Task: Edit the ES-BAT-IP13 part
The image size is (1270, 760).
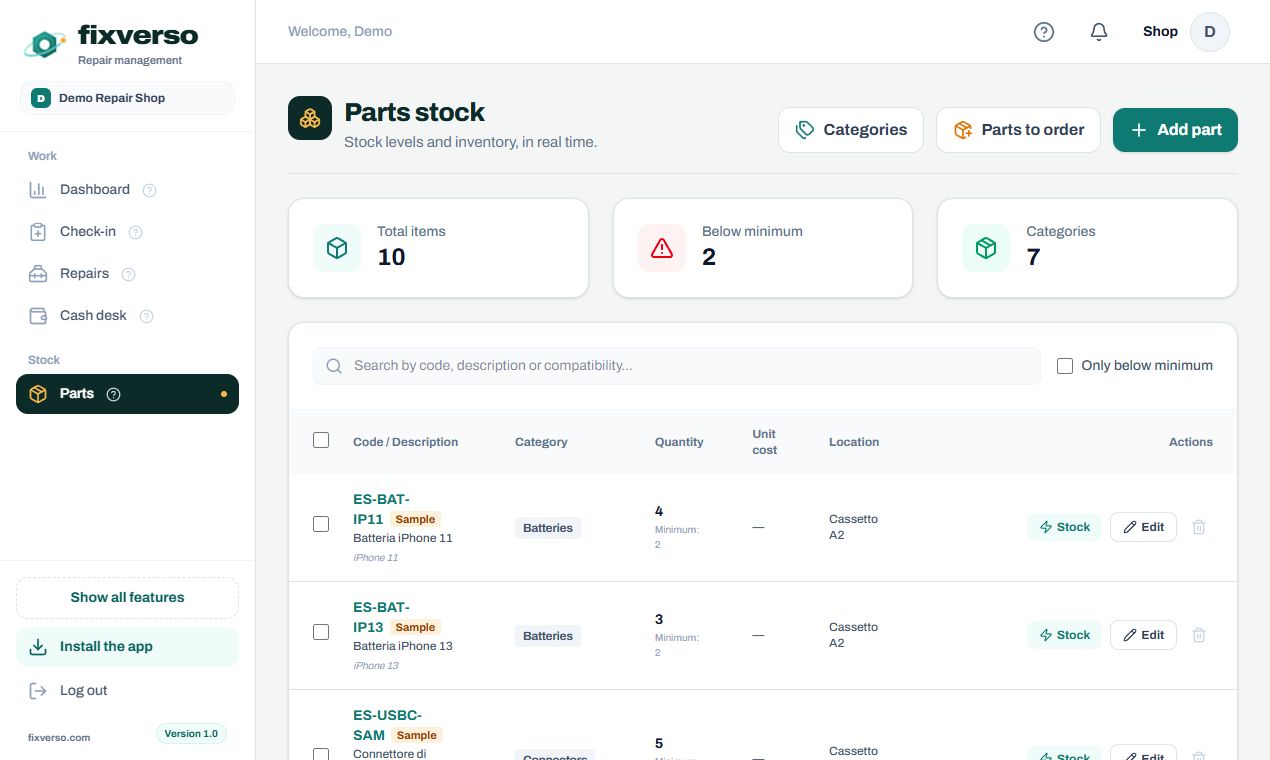Action: point(1143,635)
